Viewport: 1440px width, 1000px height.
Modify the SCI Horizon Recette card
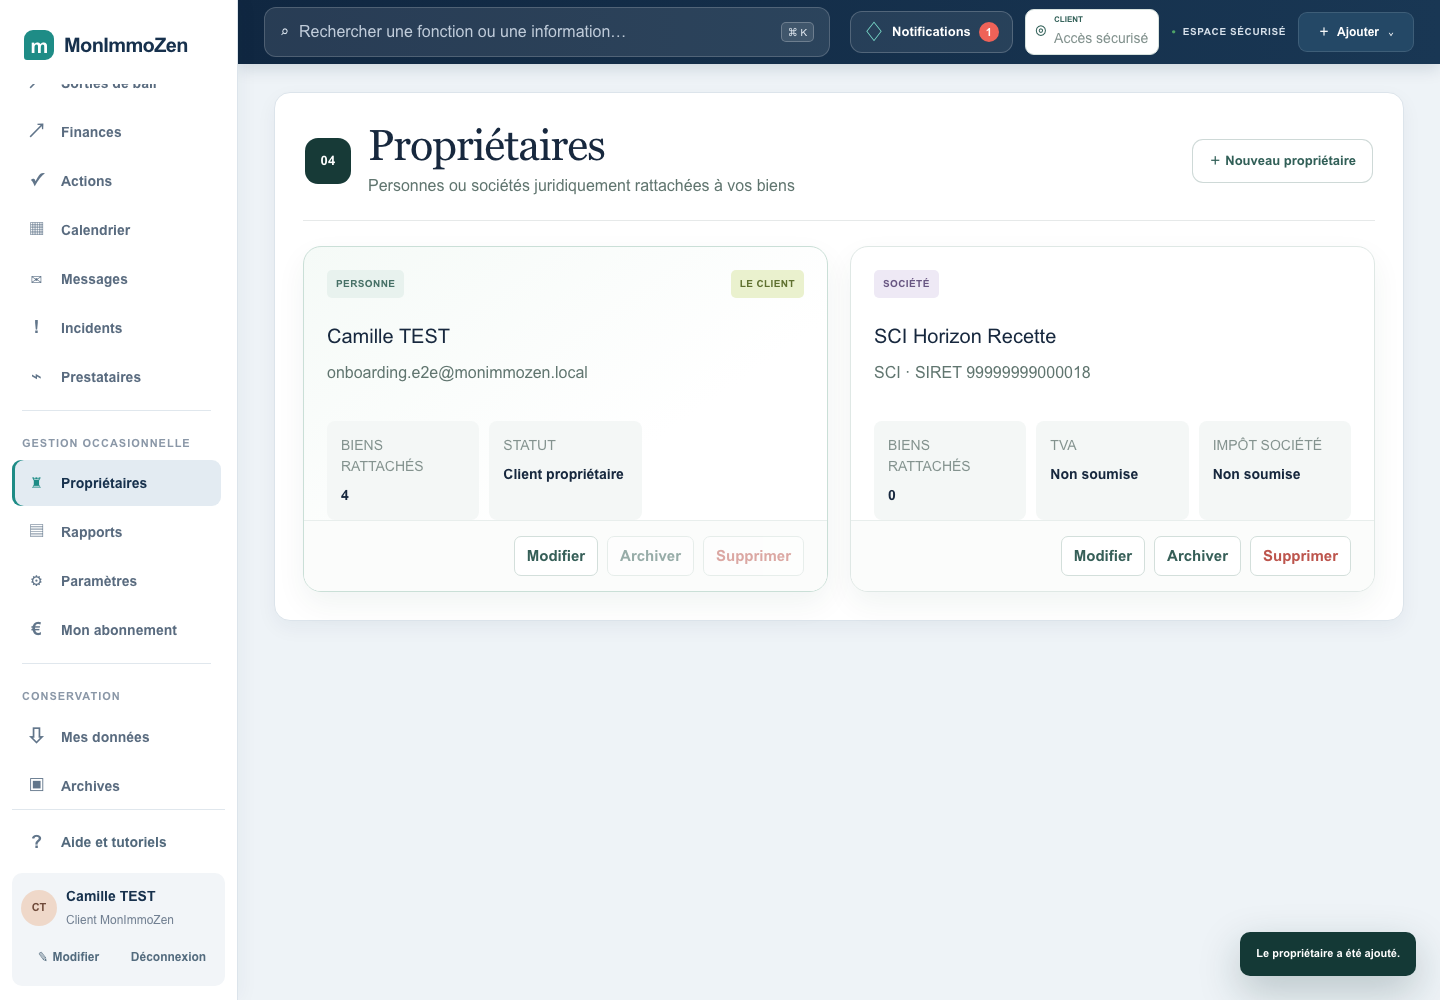point(1103,556)
